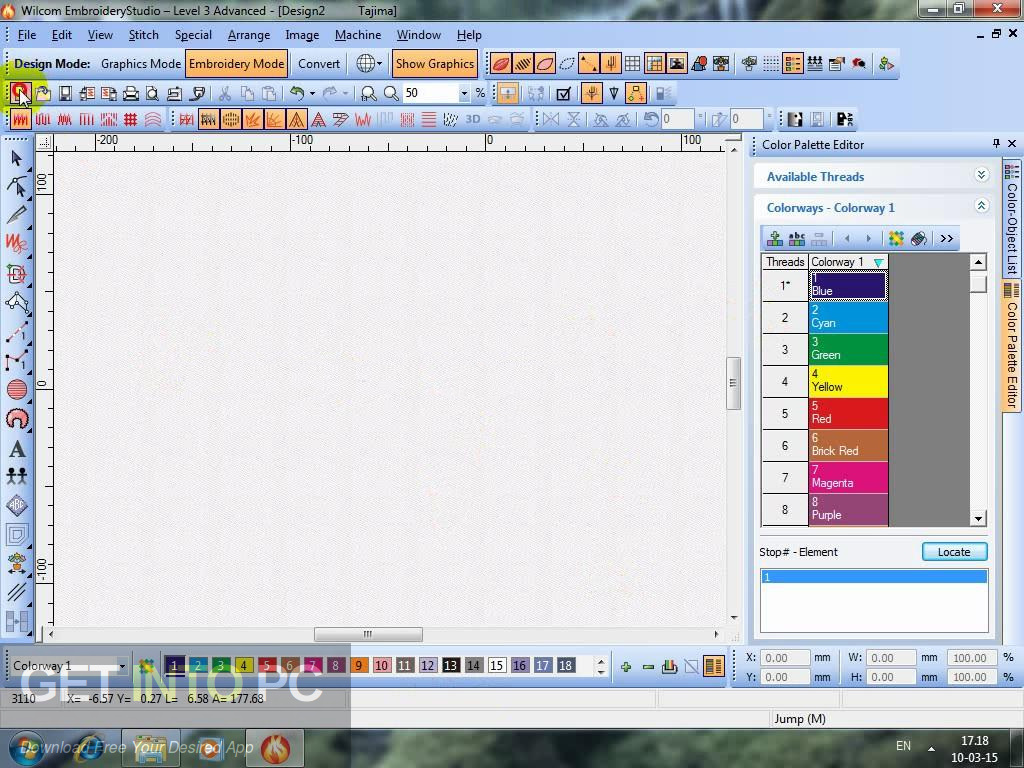
Task: Select stop number 1 in element list
Action: pos(874,577)
